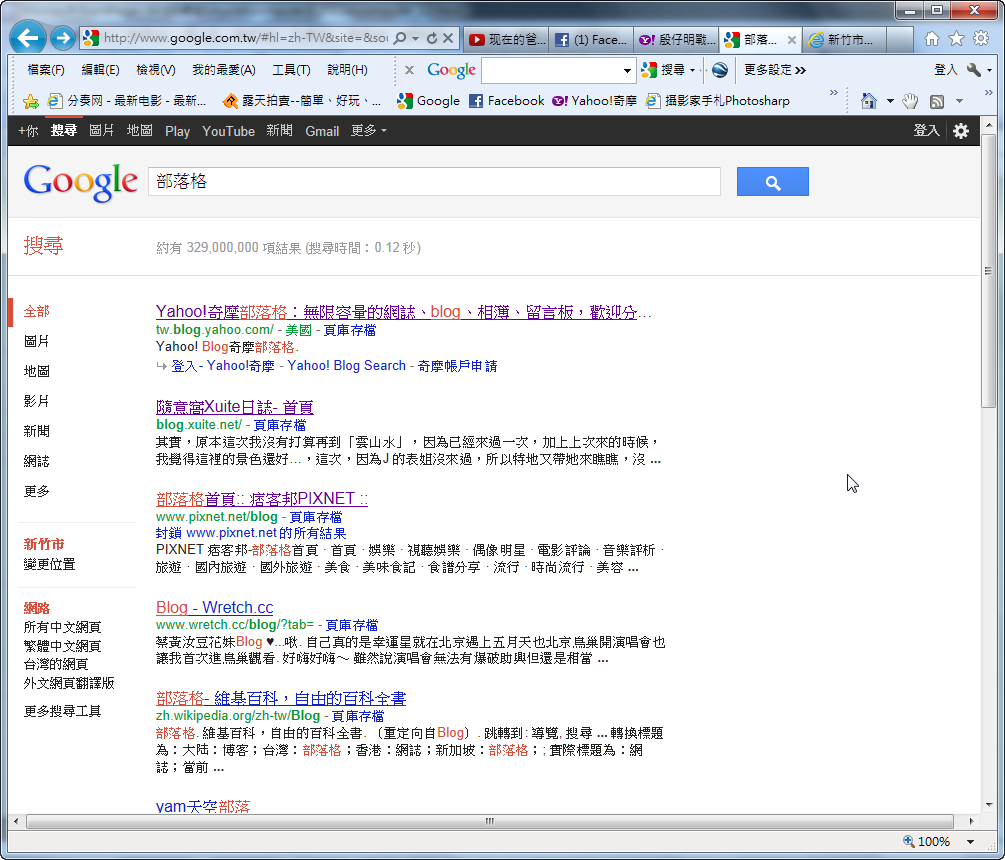This screenshot has height=860, width=1005.
Task: Open the 編輯(E) menu
Action: [101, 70]
